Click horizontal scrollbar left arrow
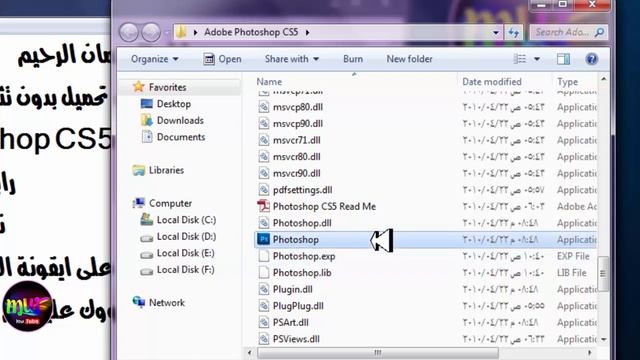Image resolution: width=640 pixels, height=360 pixels. (249, 352)
